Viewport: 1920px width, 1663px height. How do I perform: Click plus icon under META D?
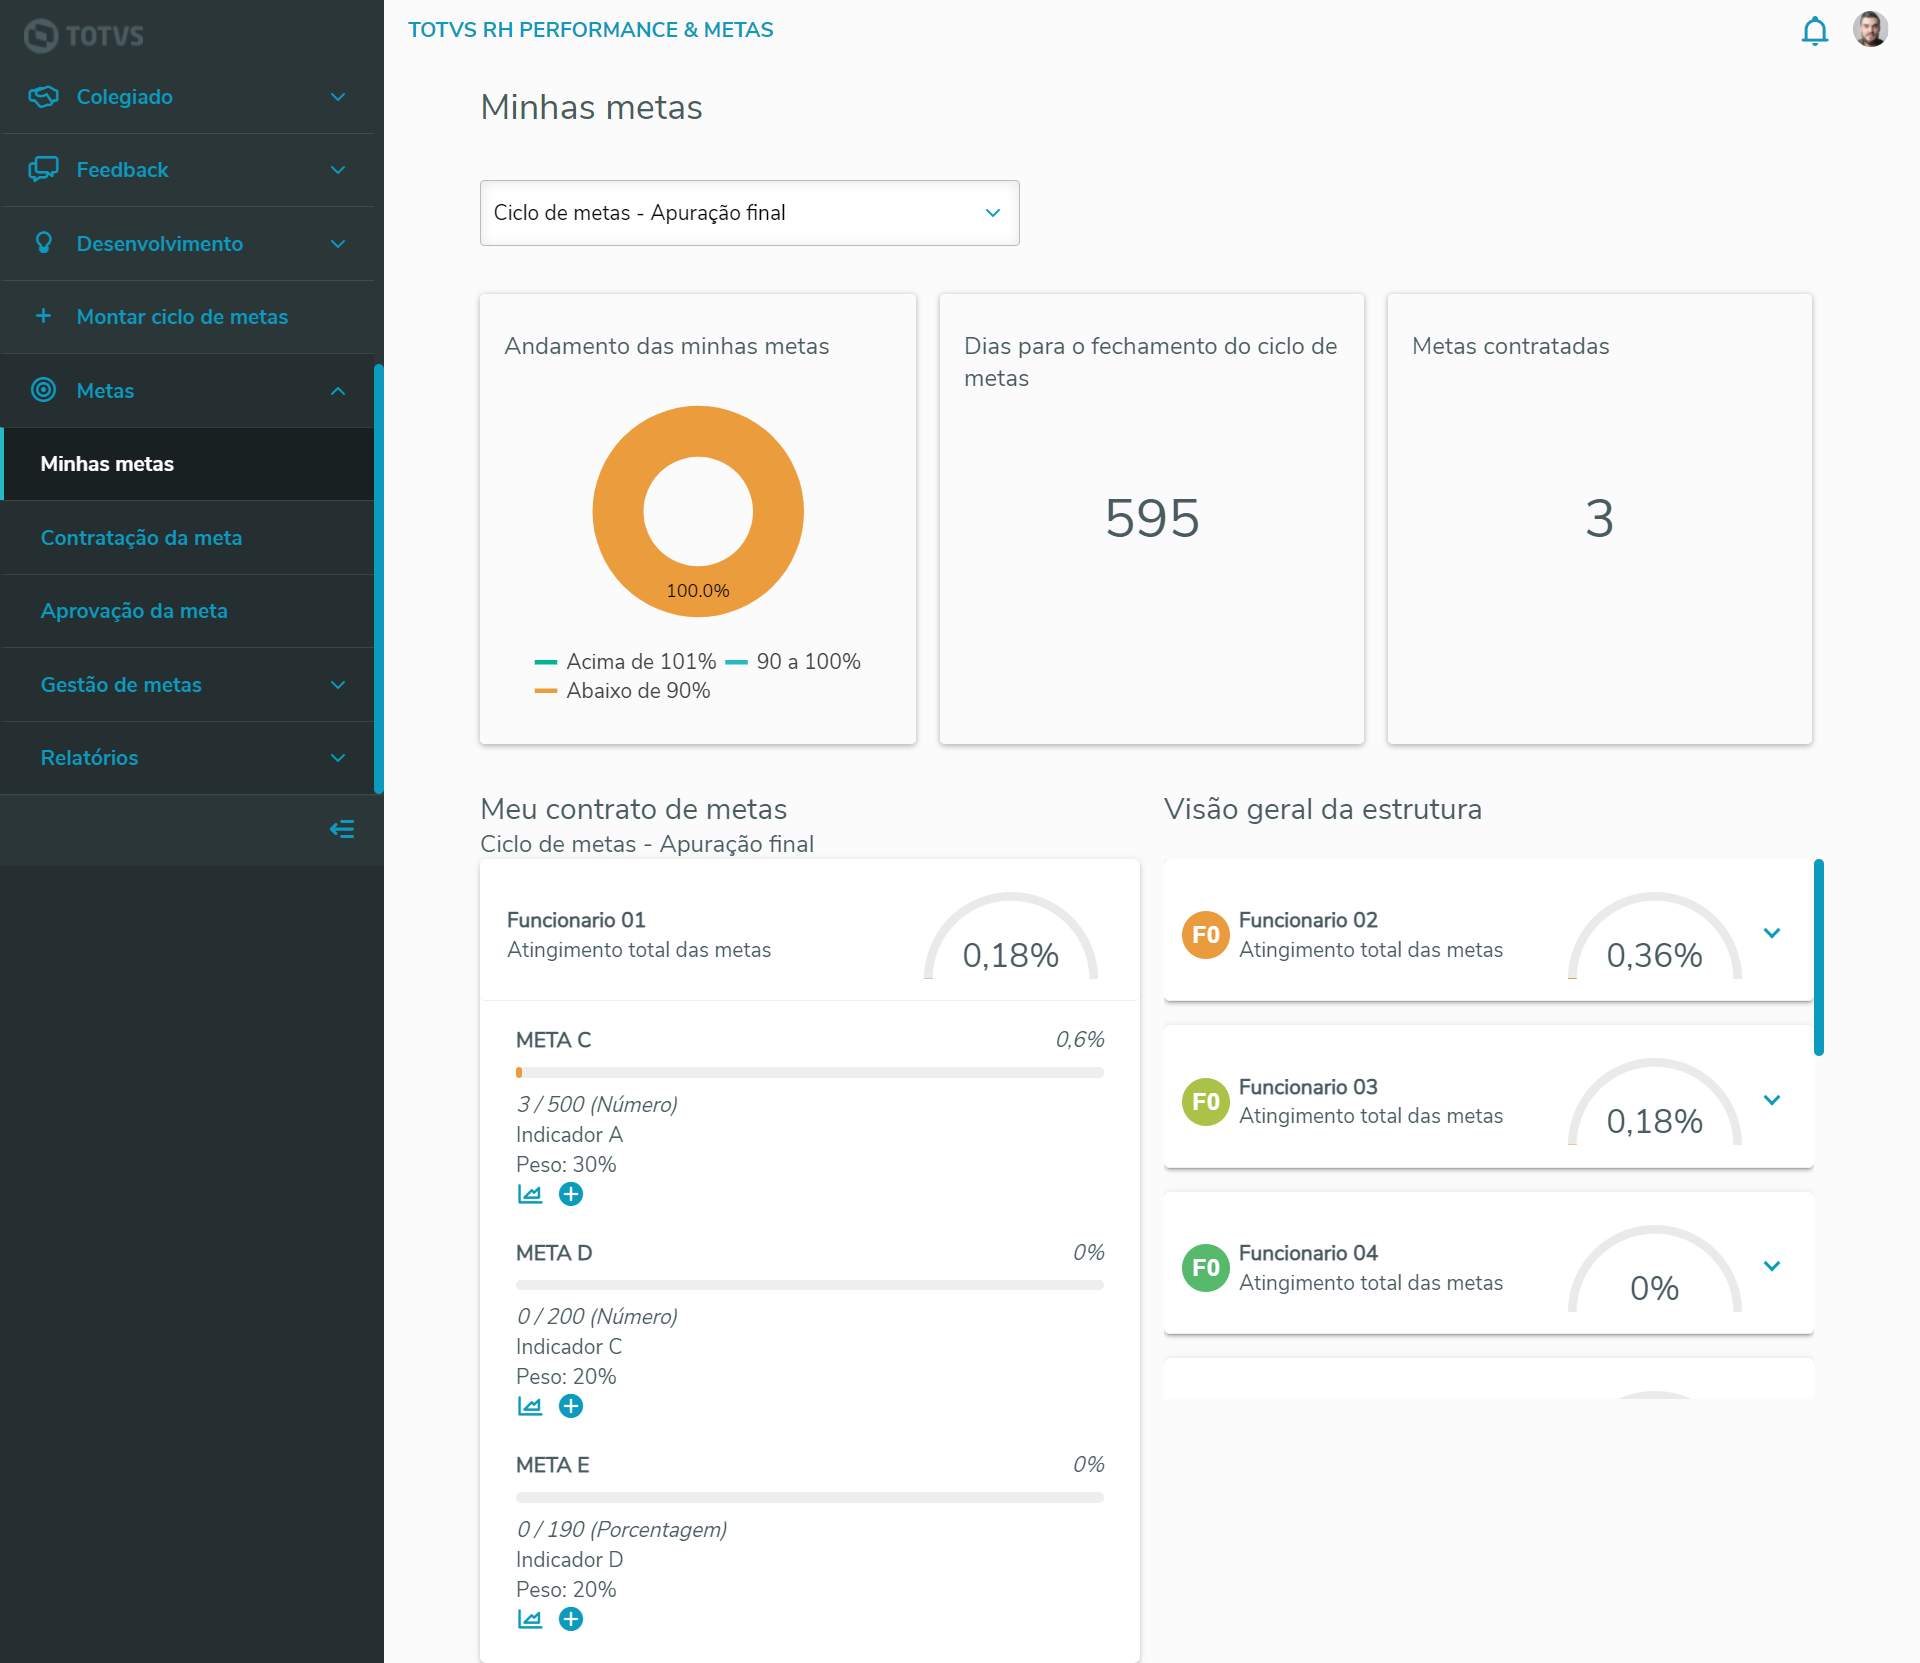pos(571,1406)
